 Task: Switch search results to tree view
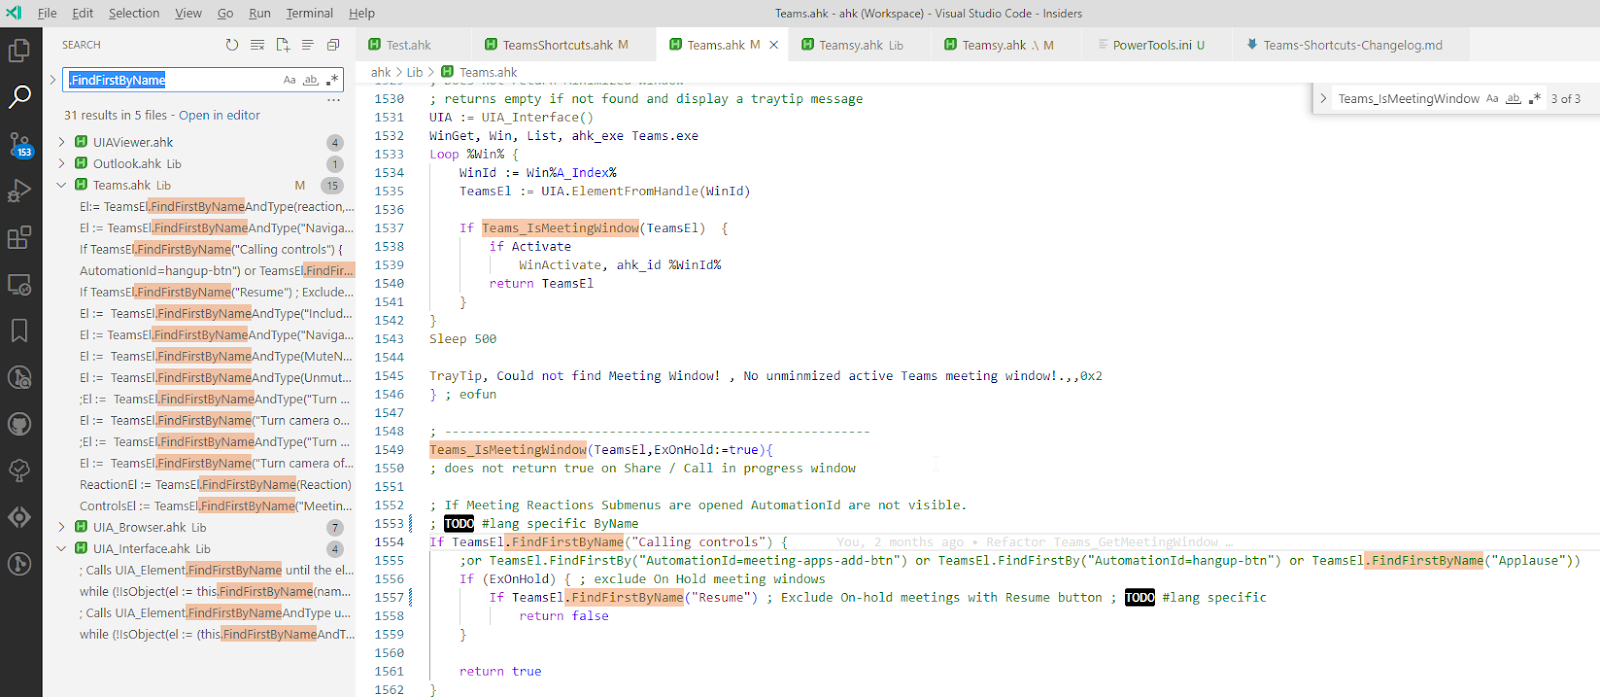(x=308, y=45)
